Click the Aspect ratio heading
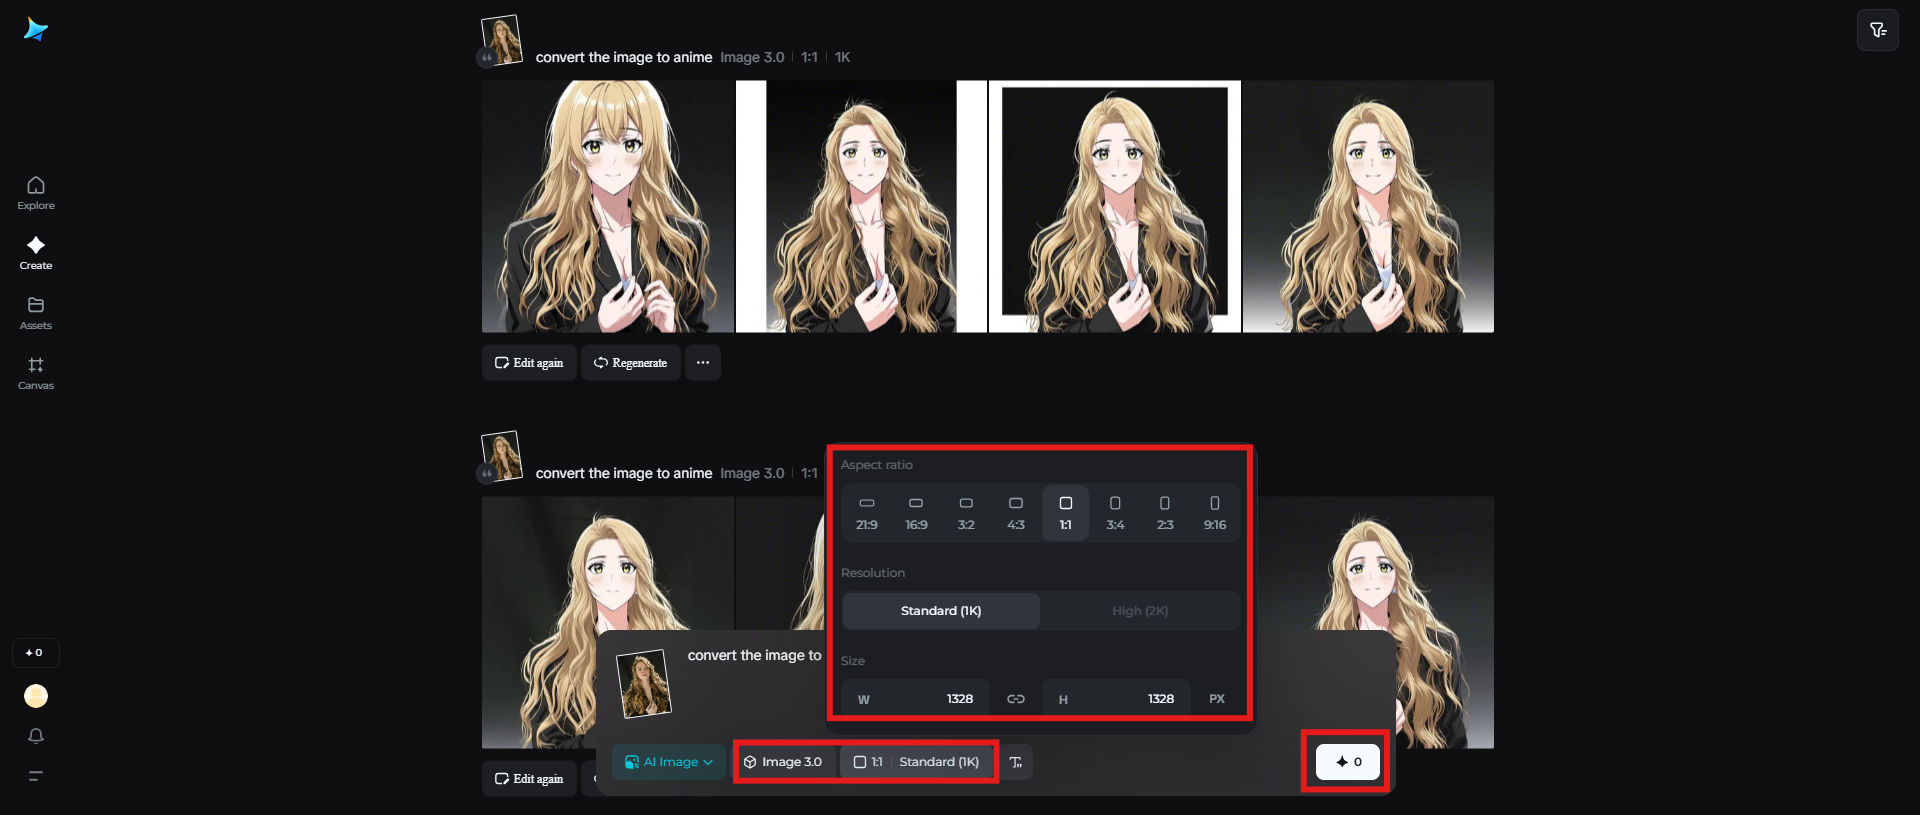 (877, 465)
